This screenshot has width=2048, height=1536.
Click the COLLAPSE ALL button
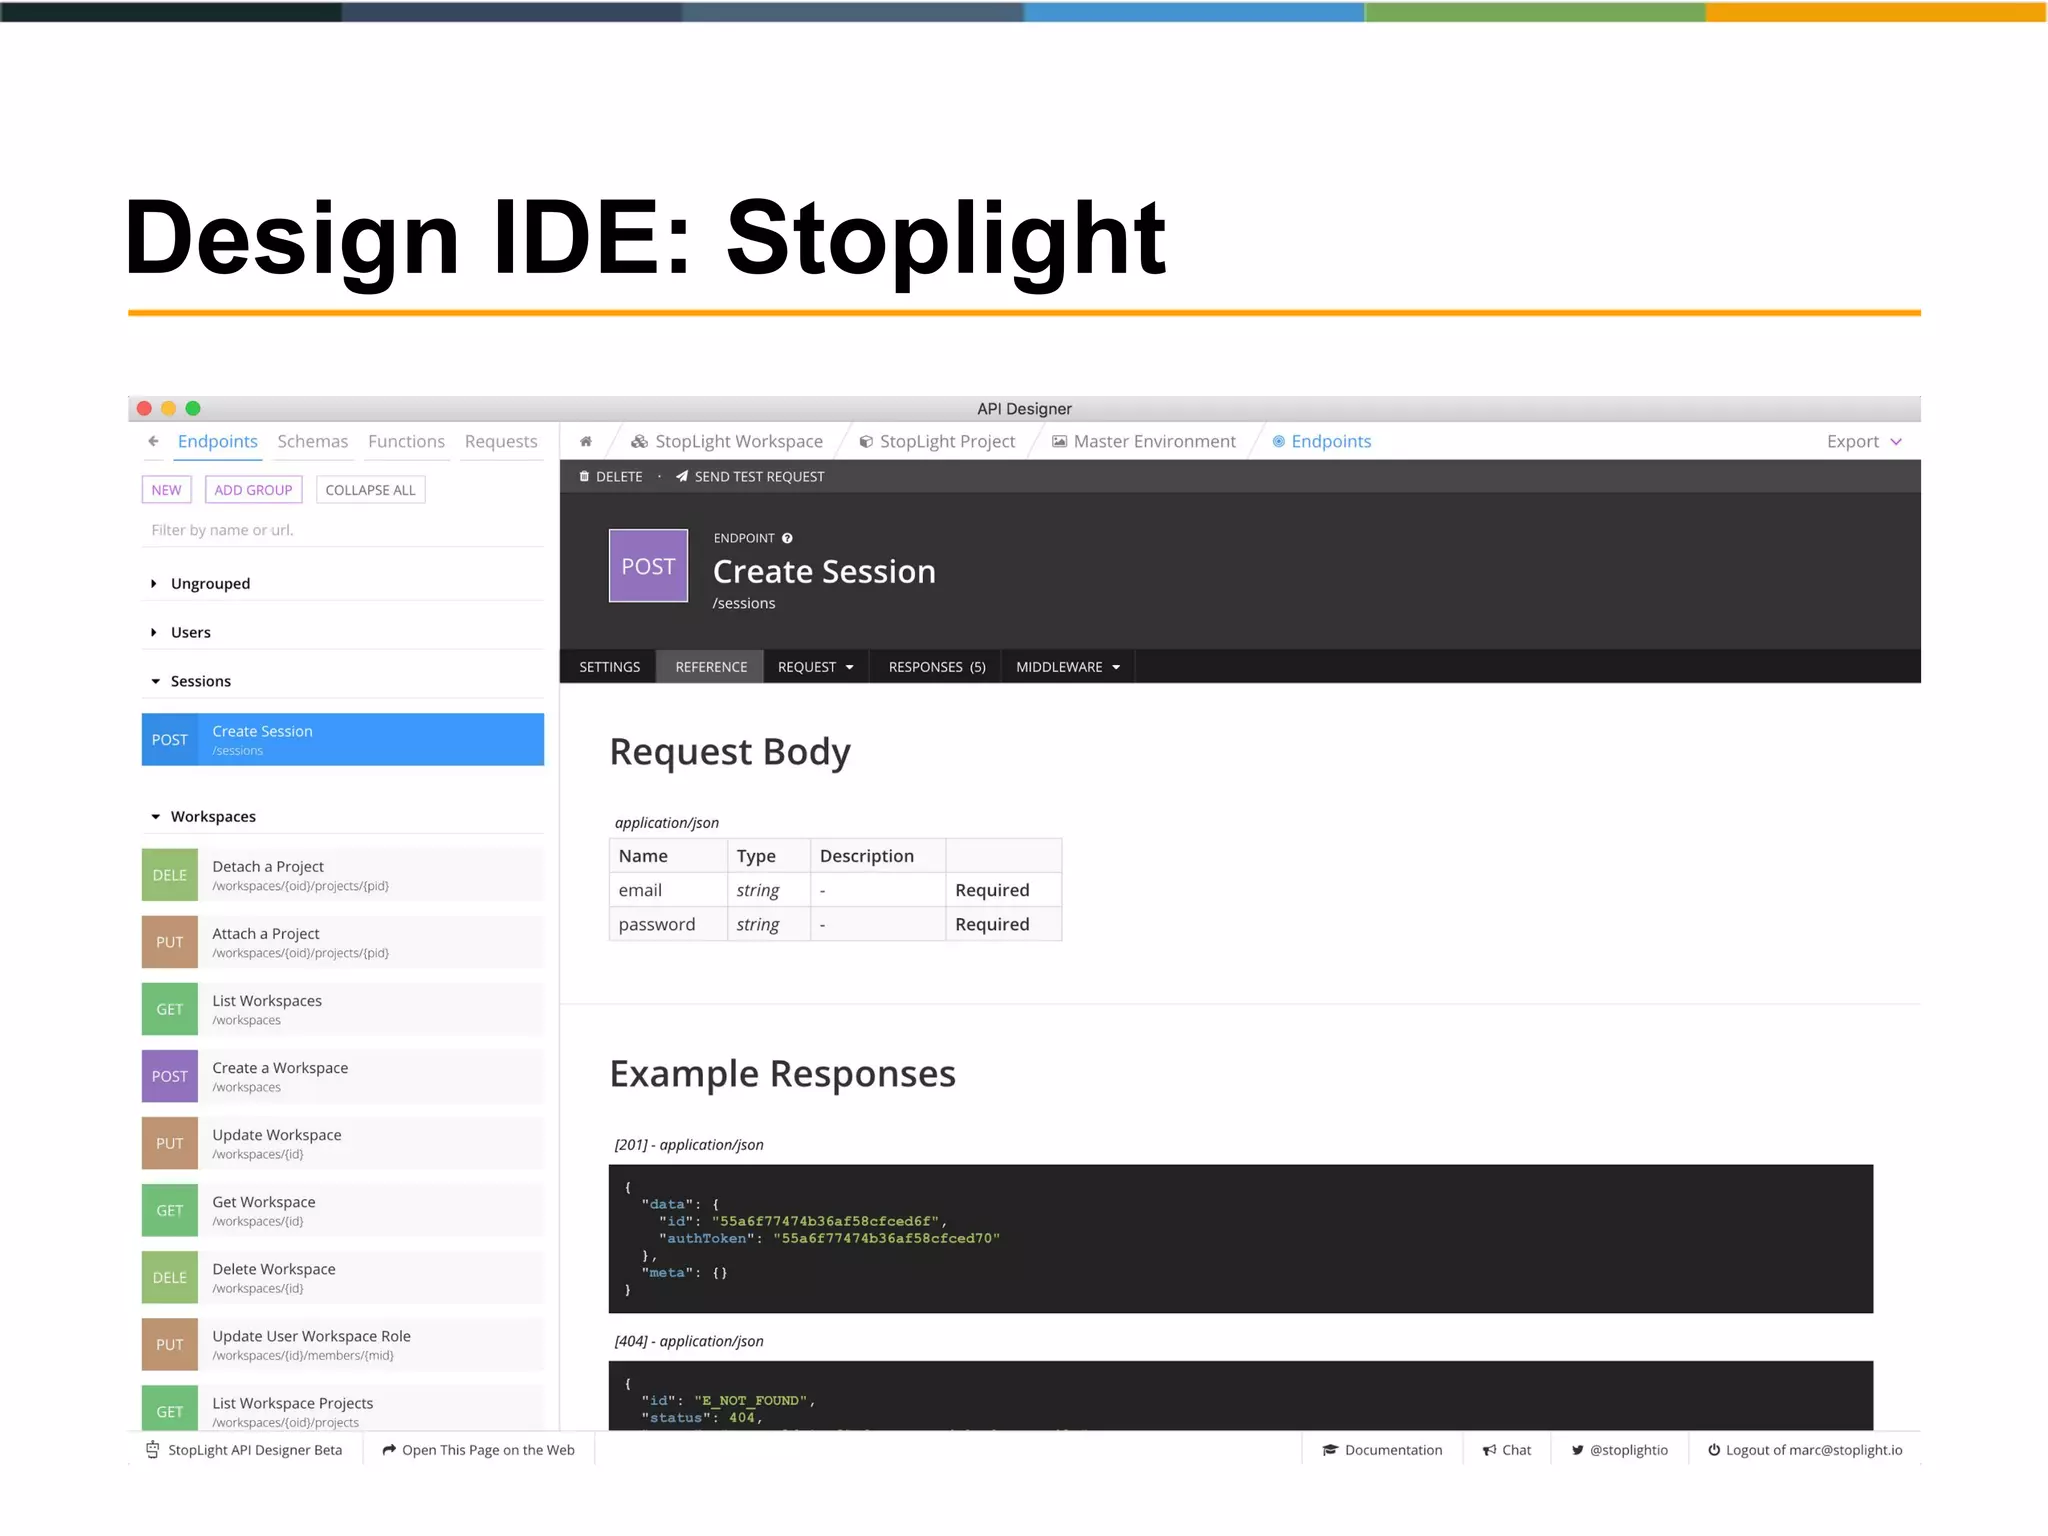pyautogui.click(x=370, y=490)
